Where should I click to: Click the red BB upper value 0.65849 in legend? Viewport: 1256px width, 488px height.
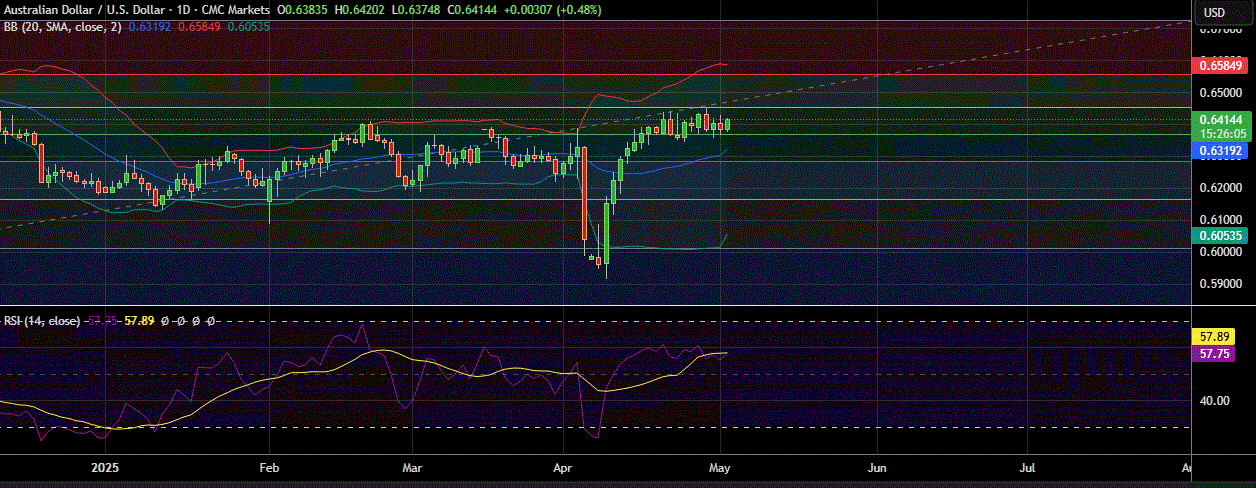coord(200,26)
